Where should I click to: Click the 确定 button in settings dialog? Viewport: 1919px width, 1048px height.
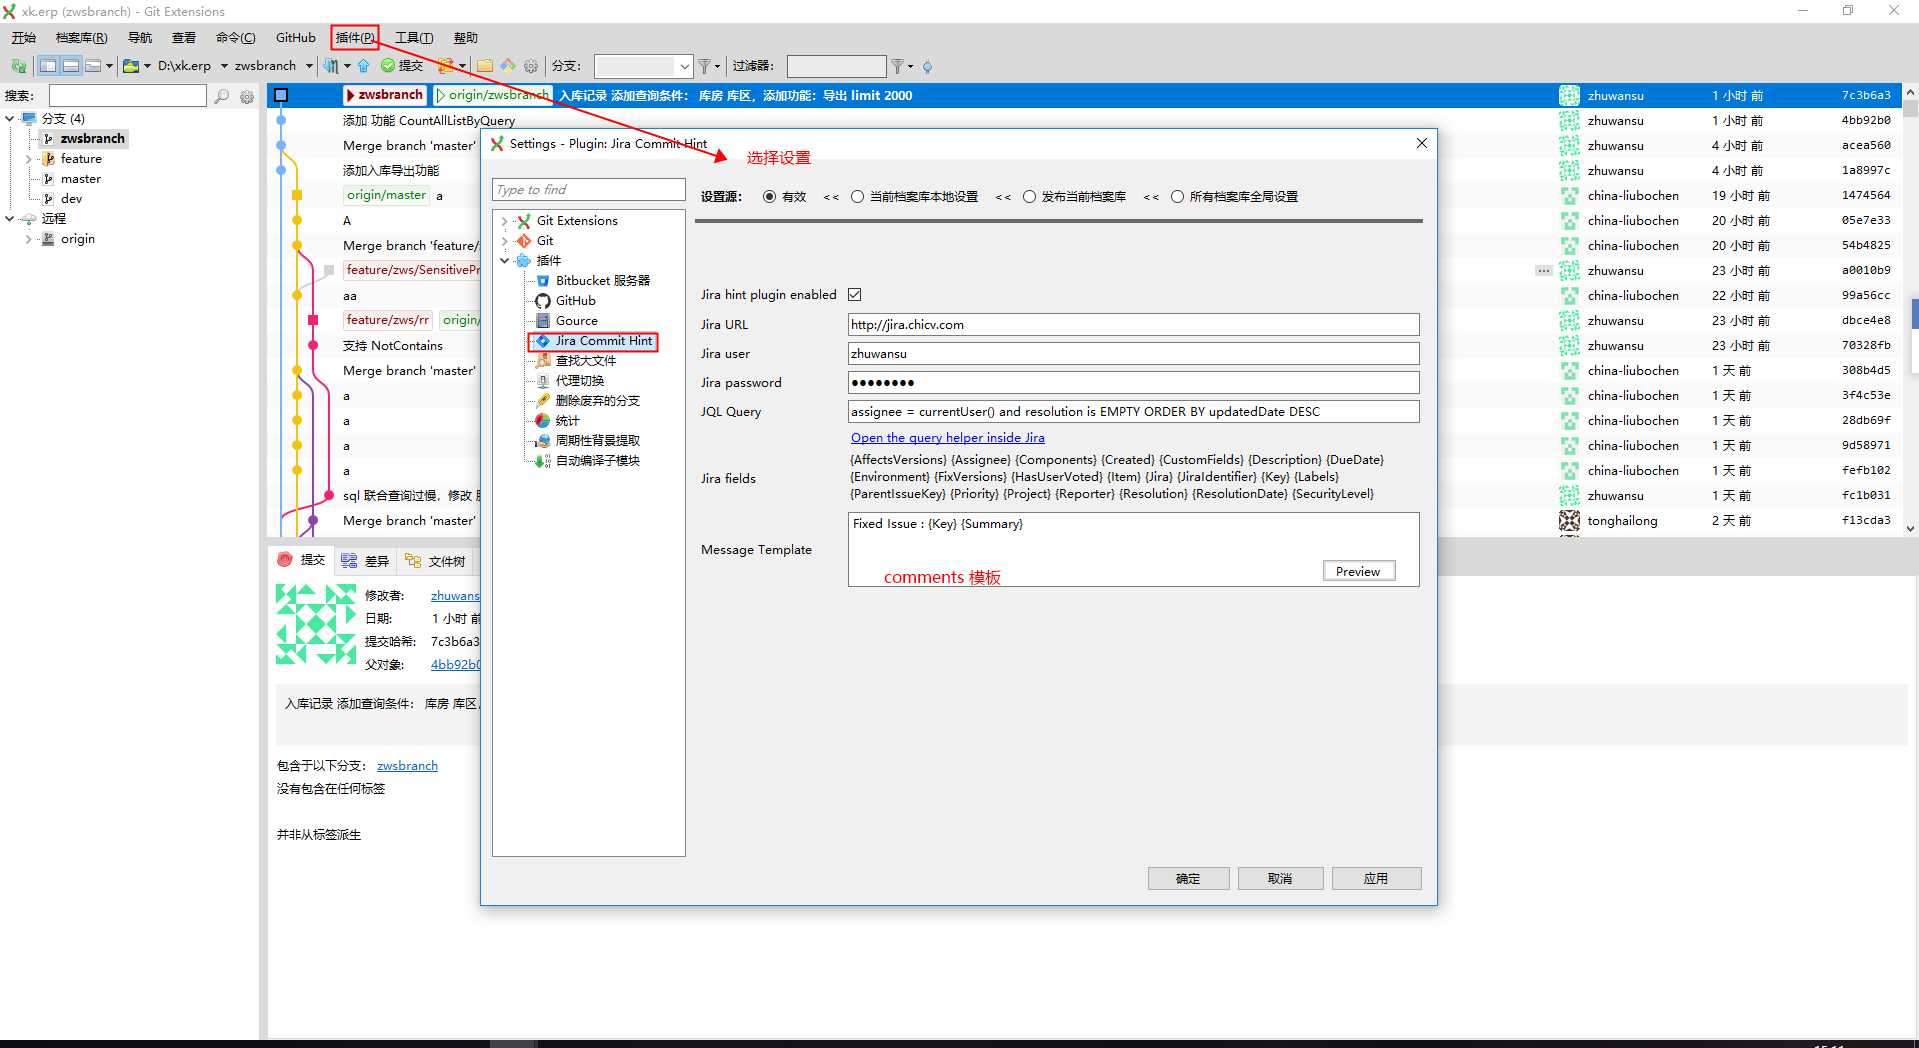pyautogui.click(x=1188, y=878)
